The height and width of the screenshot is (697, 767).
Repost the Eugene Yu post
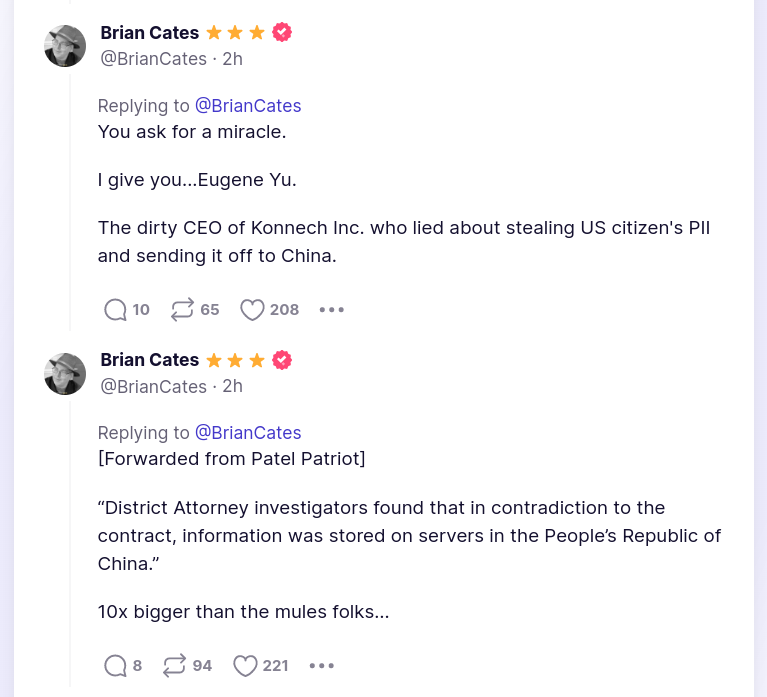pyautogui.click(x=182, y=310)
